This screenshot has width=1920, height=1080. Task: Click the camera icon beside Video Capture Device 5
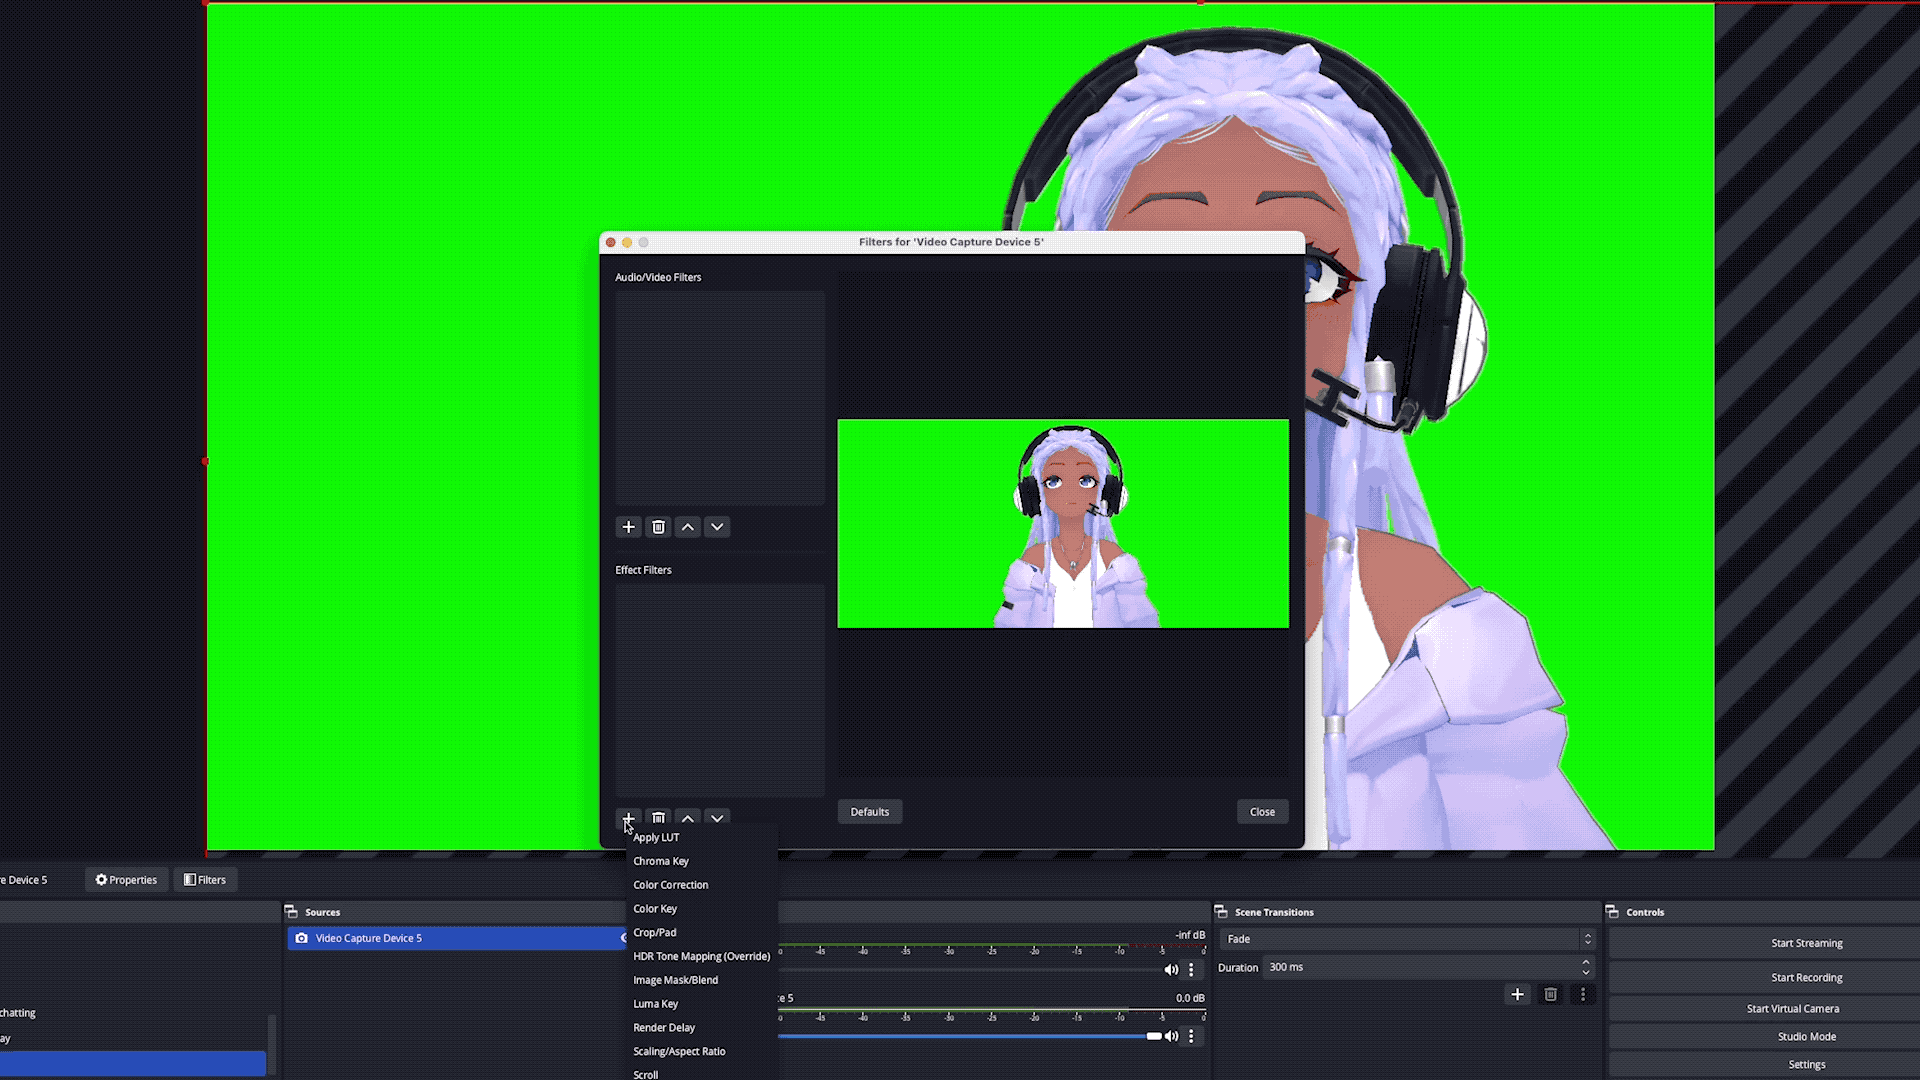tap(301, 938)
